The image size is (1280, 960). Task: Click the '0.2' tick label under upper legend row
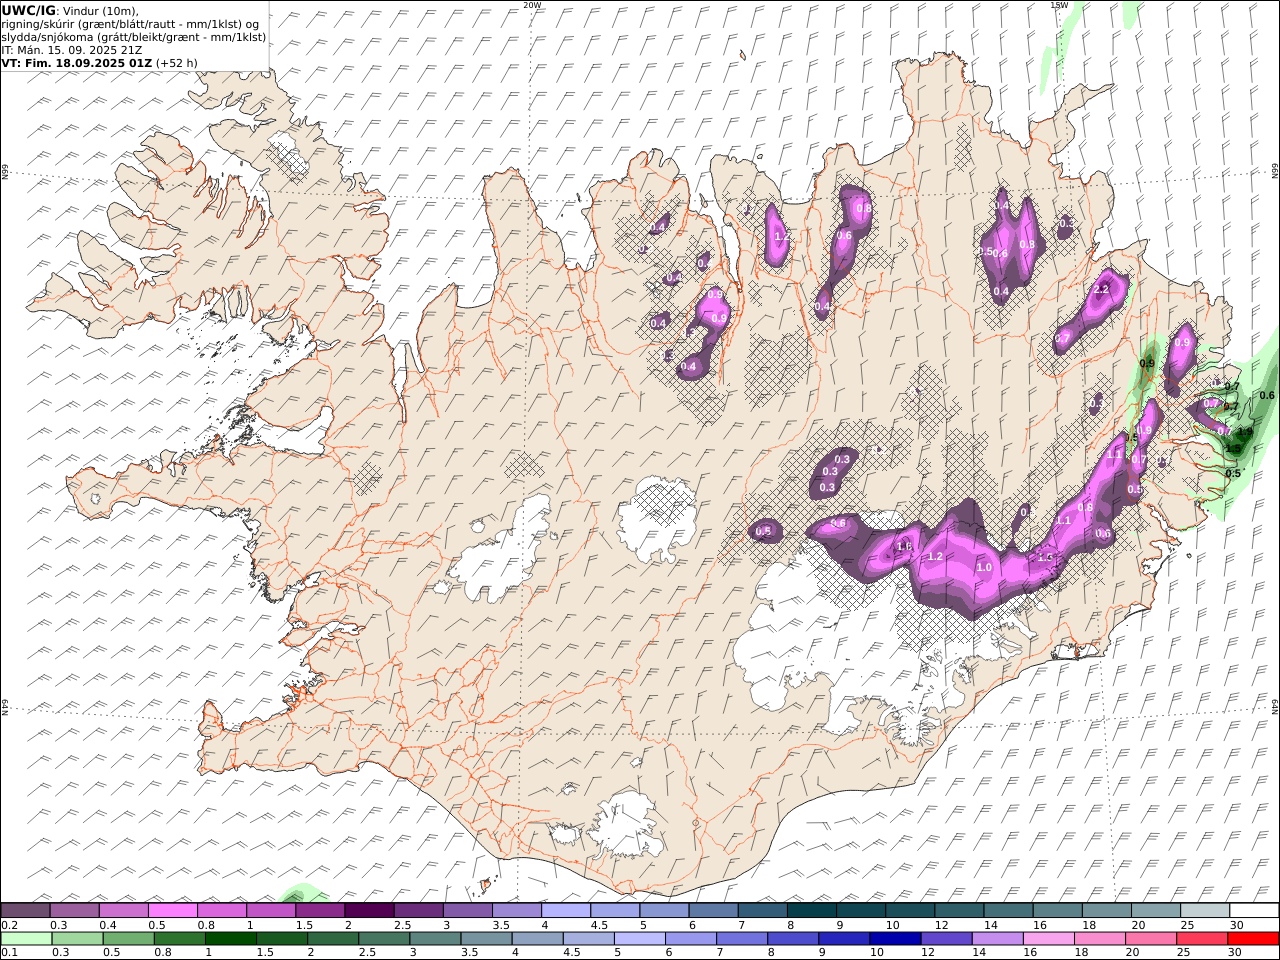[8, 925]
